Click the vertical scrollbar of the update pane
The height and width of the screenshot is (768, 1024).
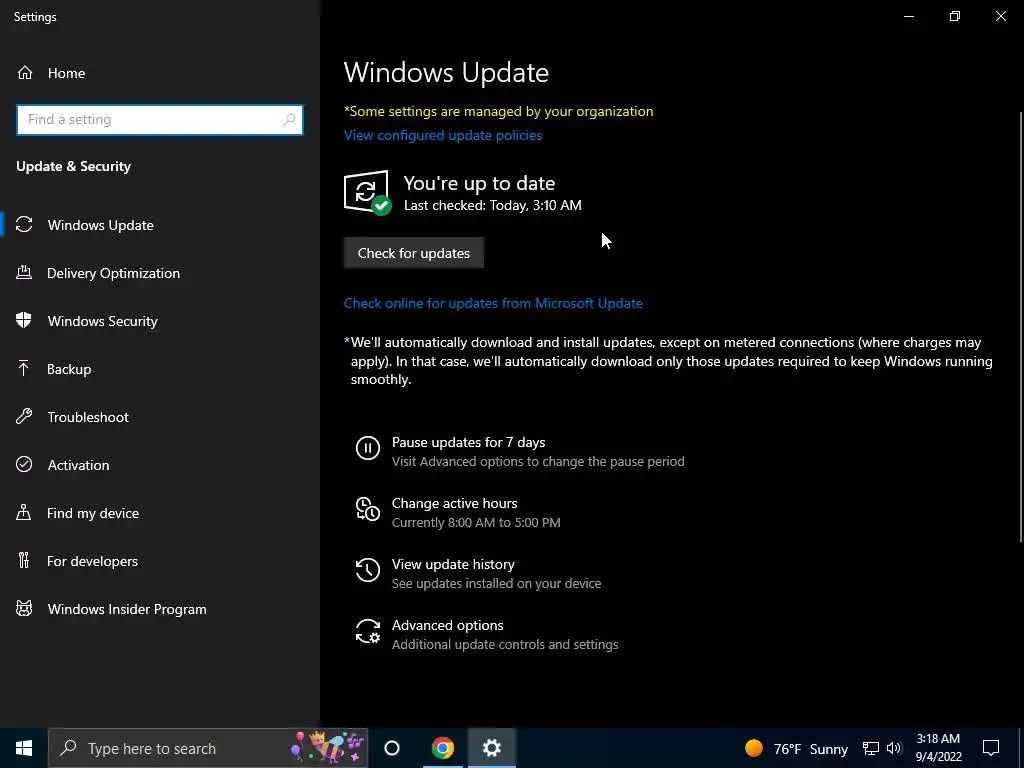pyautogui.click(x=1021, y=327)
